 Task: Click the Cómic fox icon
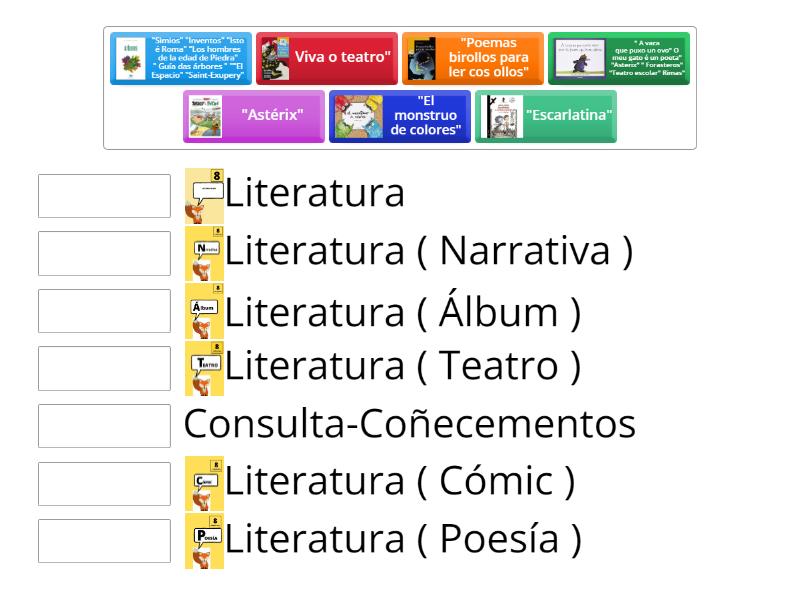coord(205,483)
